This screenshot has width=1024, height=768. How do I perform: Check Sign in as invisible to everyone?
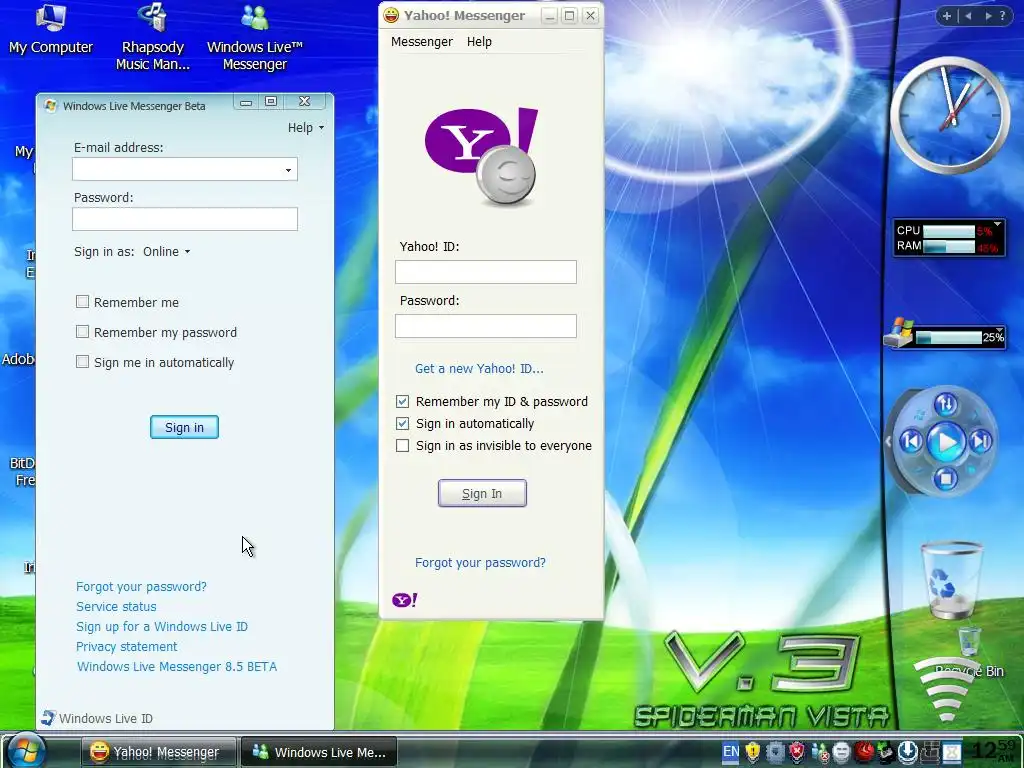[402, 445]
